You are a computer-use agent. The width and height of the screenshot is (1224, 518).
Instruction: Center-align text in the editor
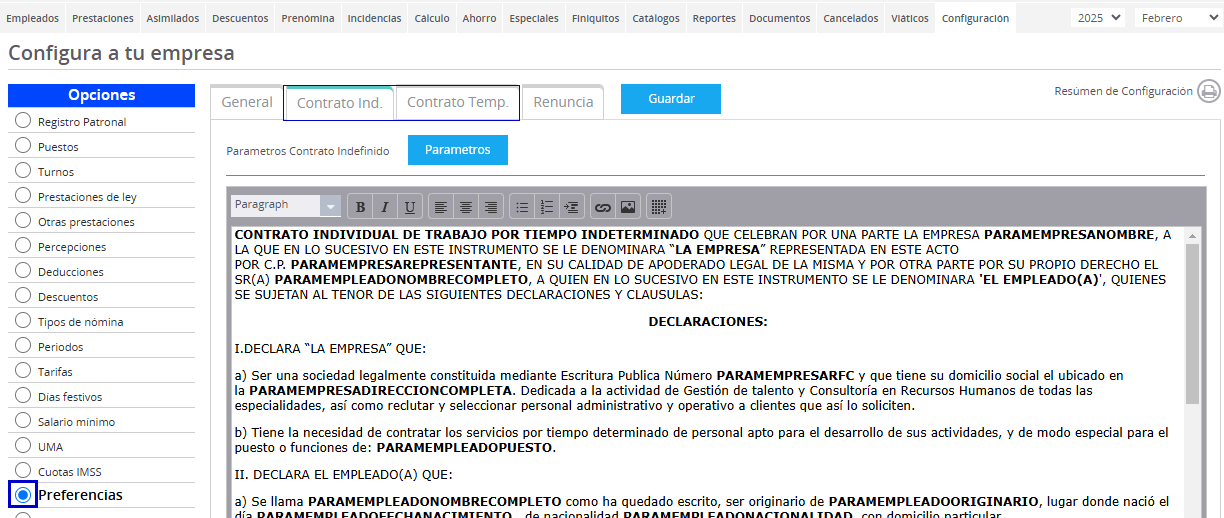(465, 207)
